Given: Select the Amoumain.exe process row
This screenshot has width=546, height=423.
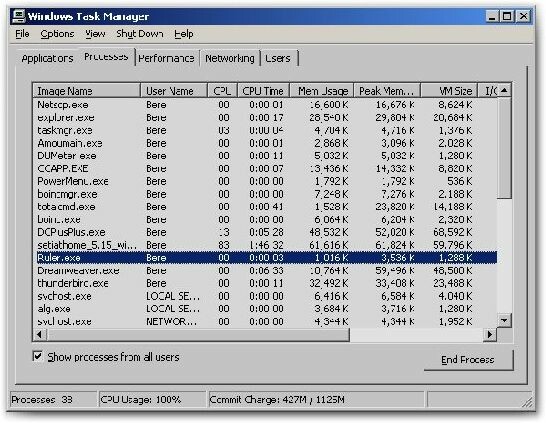Looking at the screenshot, I should point(265,143).
